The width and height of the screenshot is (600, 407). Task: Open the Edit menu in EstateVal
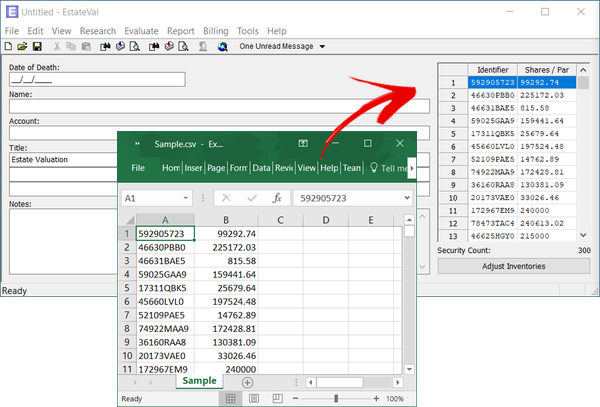coord(35,31)
